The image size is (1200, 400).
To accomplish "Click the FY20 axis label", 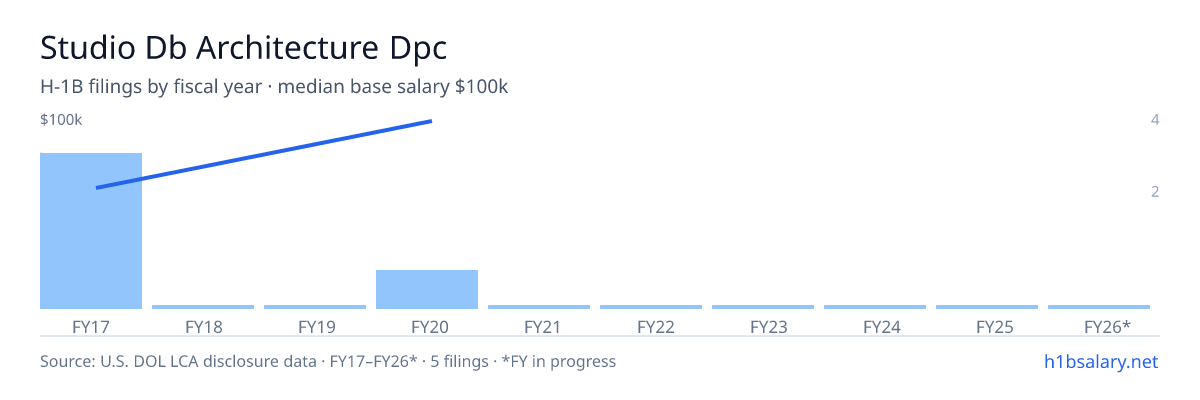I will [427, 327].
